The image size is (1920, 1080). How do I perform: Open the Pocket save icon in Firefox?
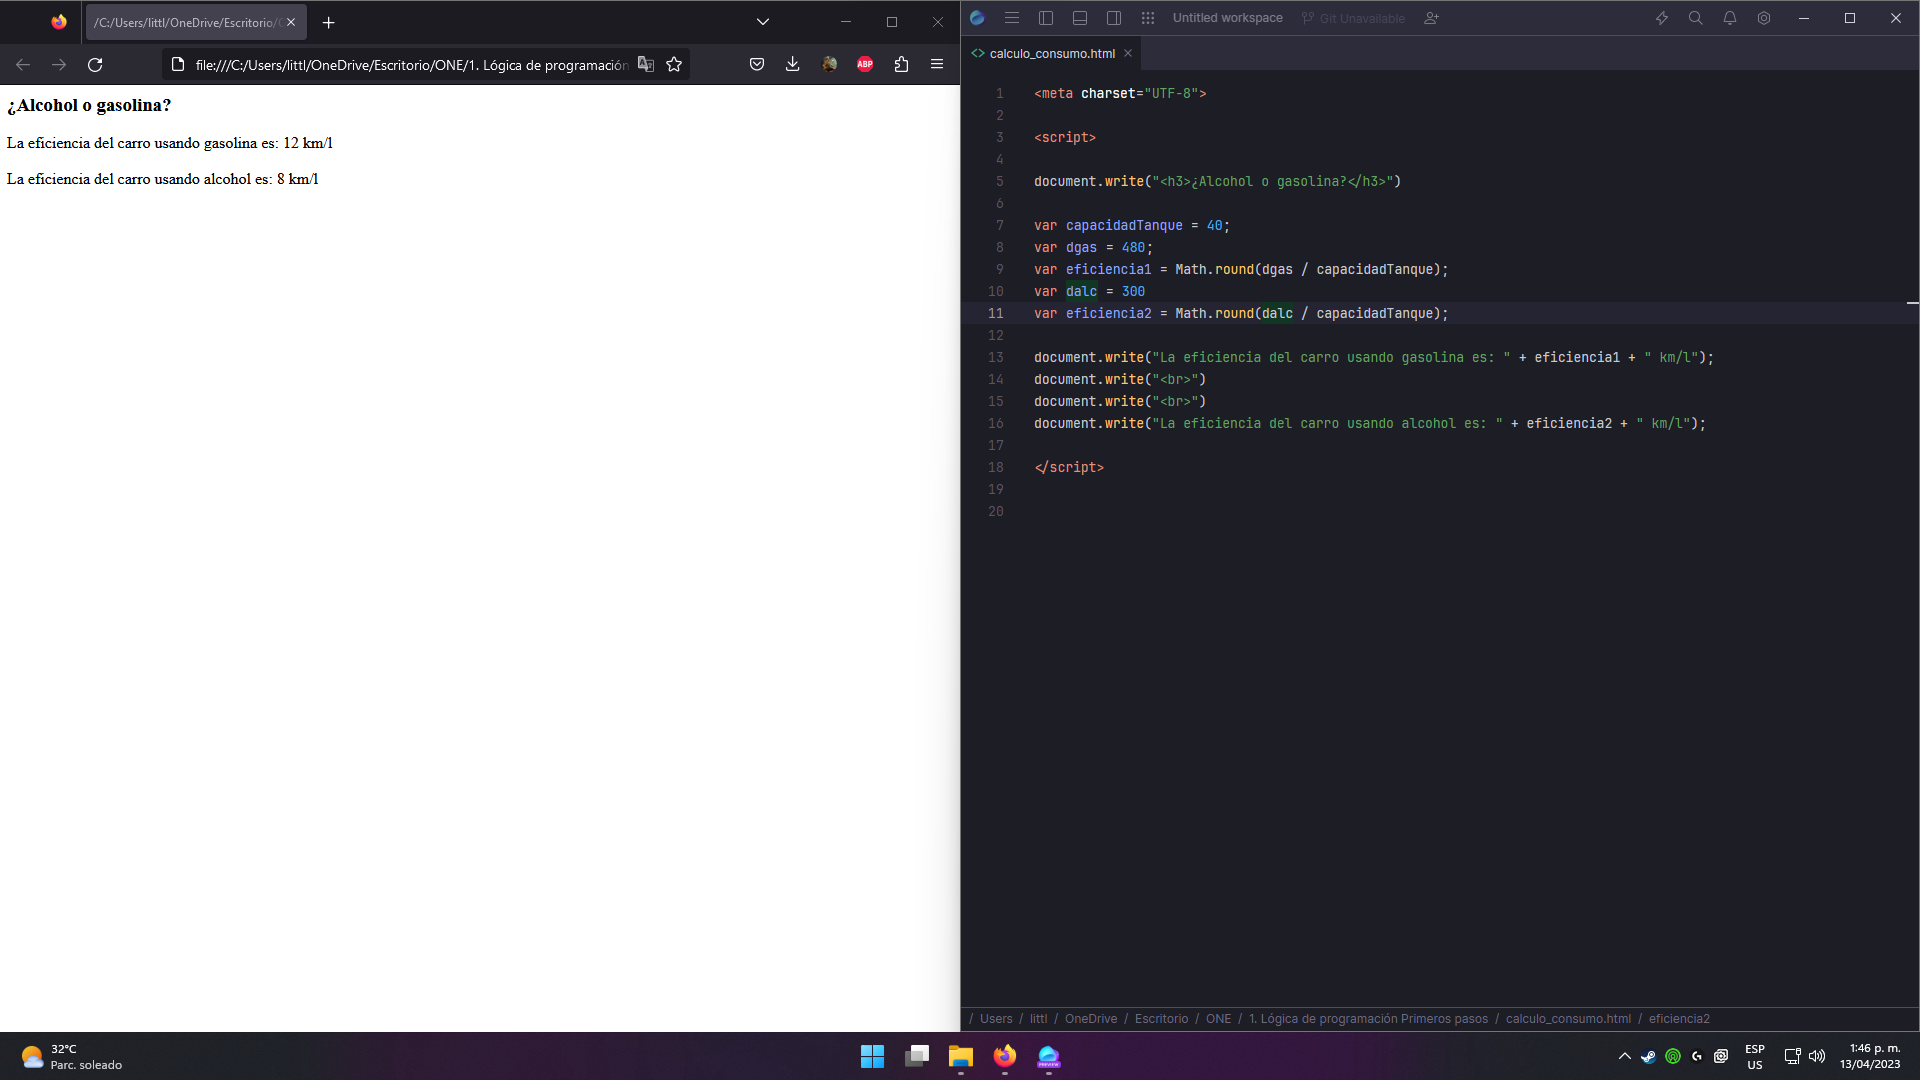757,65
